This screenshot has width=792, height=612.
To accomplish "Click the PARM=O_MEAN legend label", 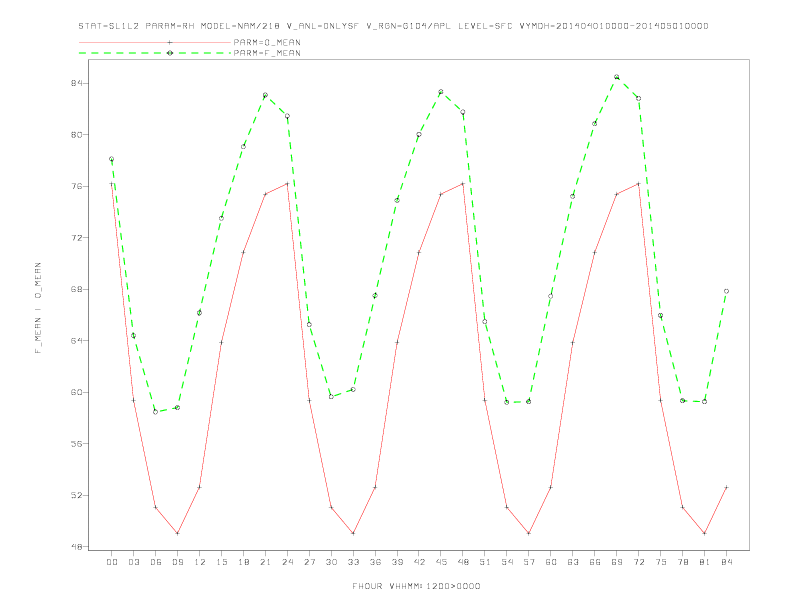I will (x=267, y=42).
